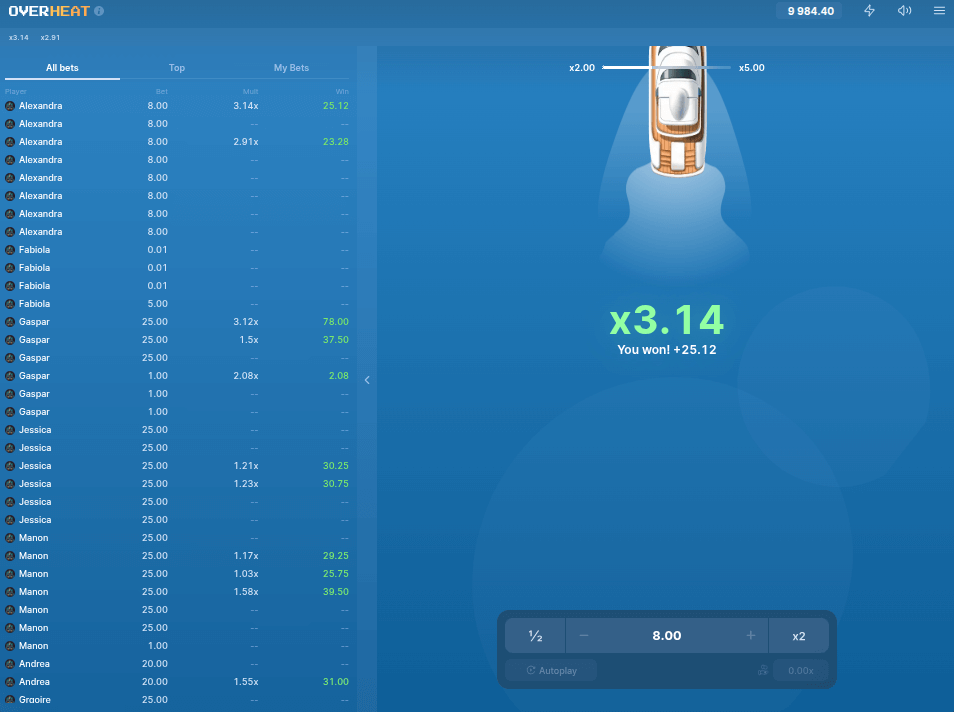The image size is (954, 712).
Task: Click Manon's avatar in the 1.00 bet row
Action: point(10,646)
